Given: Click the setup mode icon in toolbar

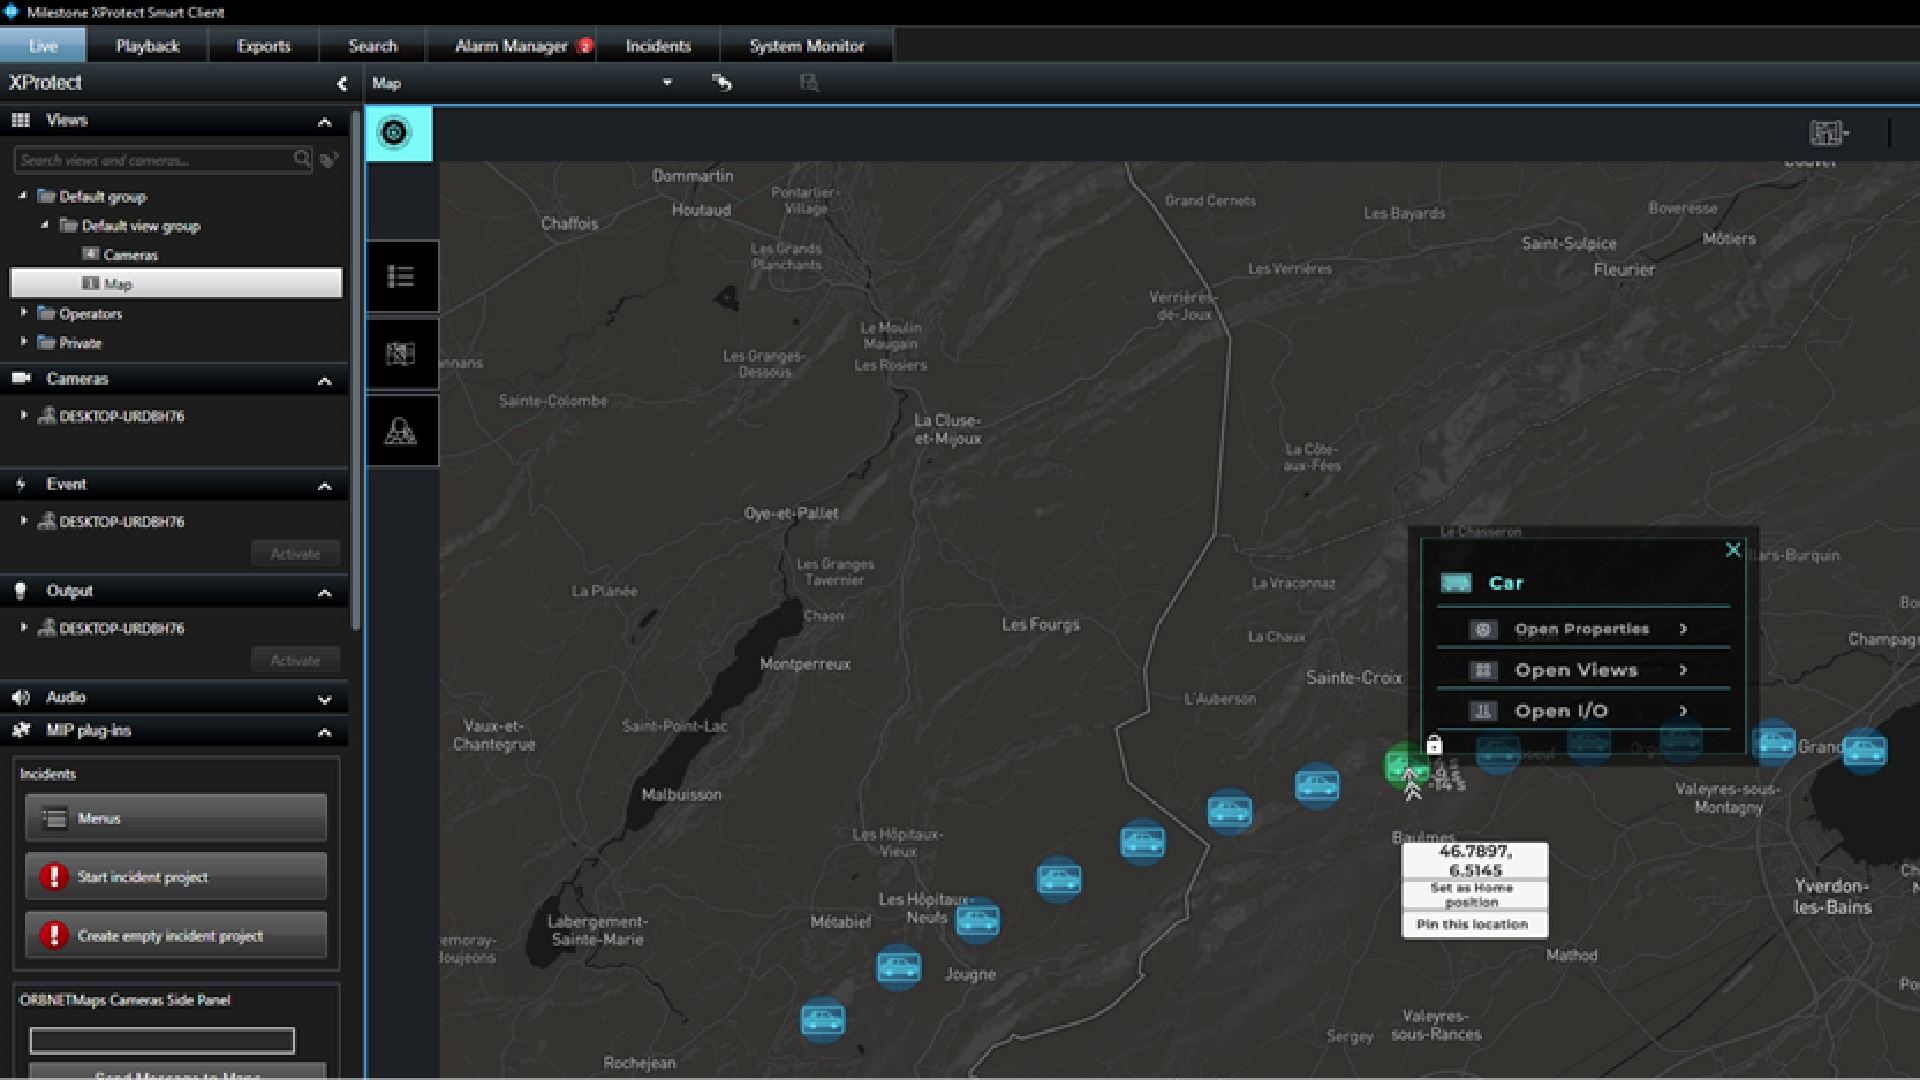Looking at the screenshot, I should pos(721,83).
